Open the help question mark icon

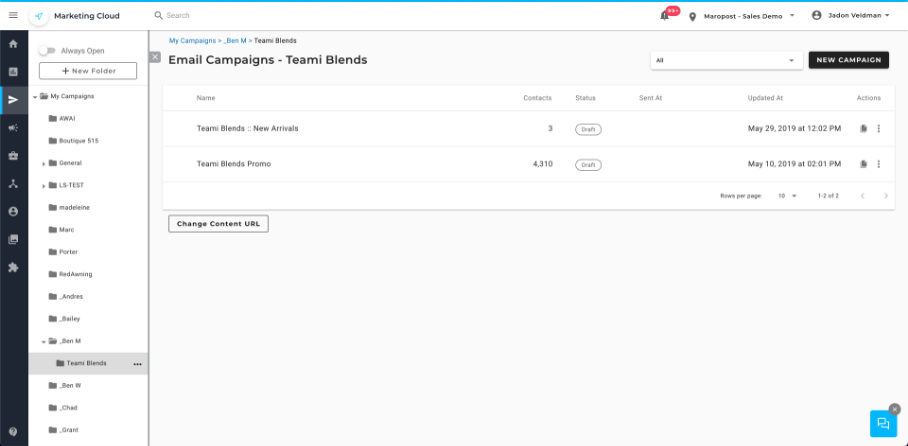pos(13,432)
